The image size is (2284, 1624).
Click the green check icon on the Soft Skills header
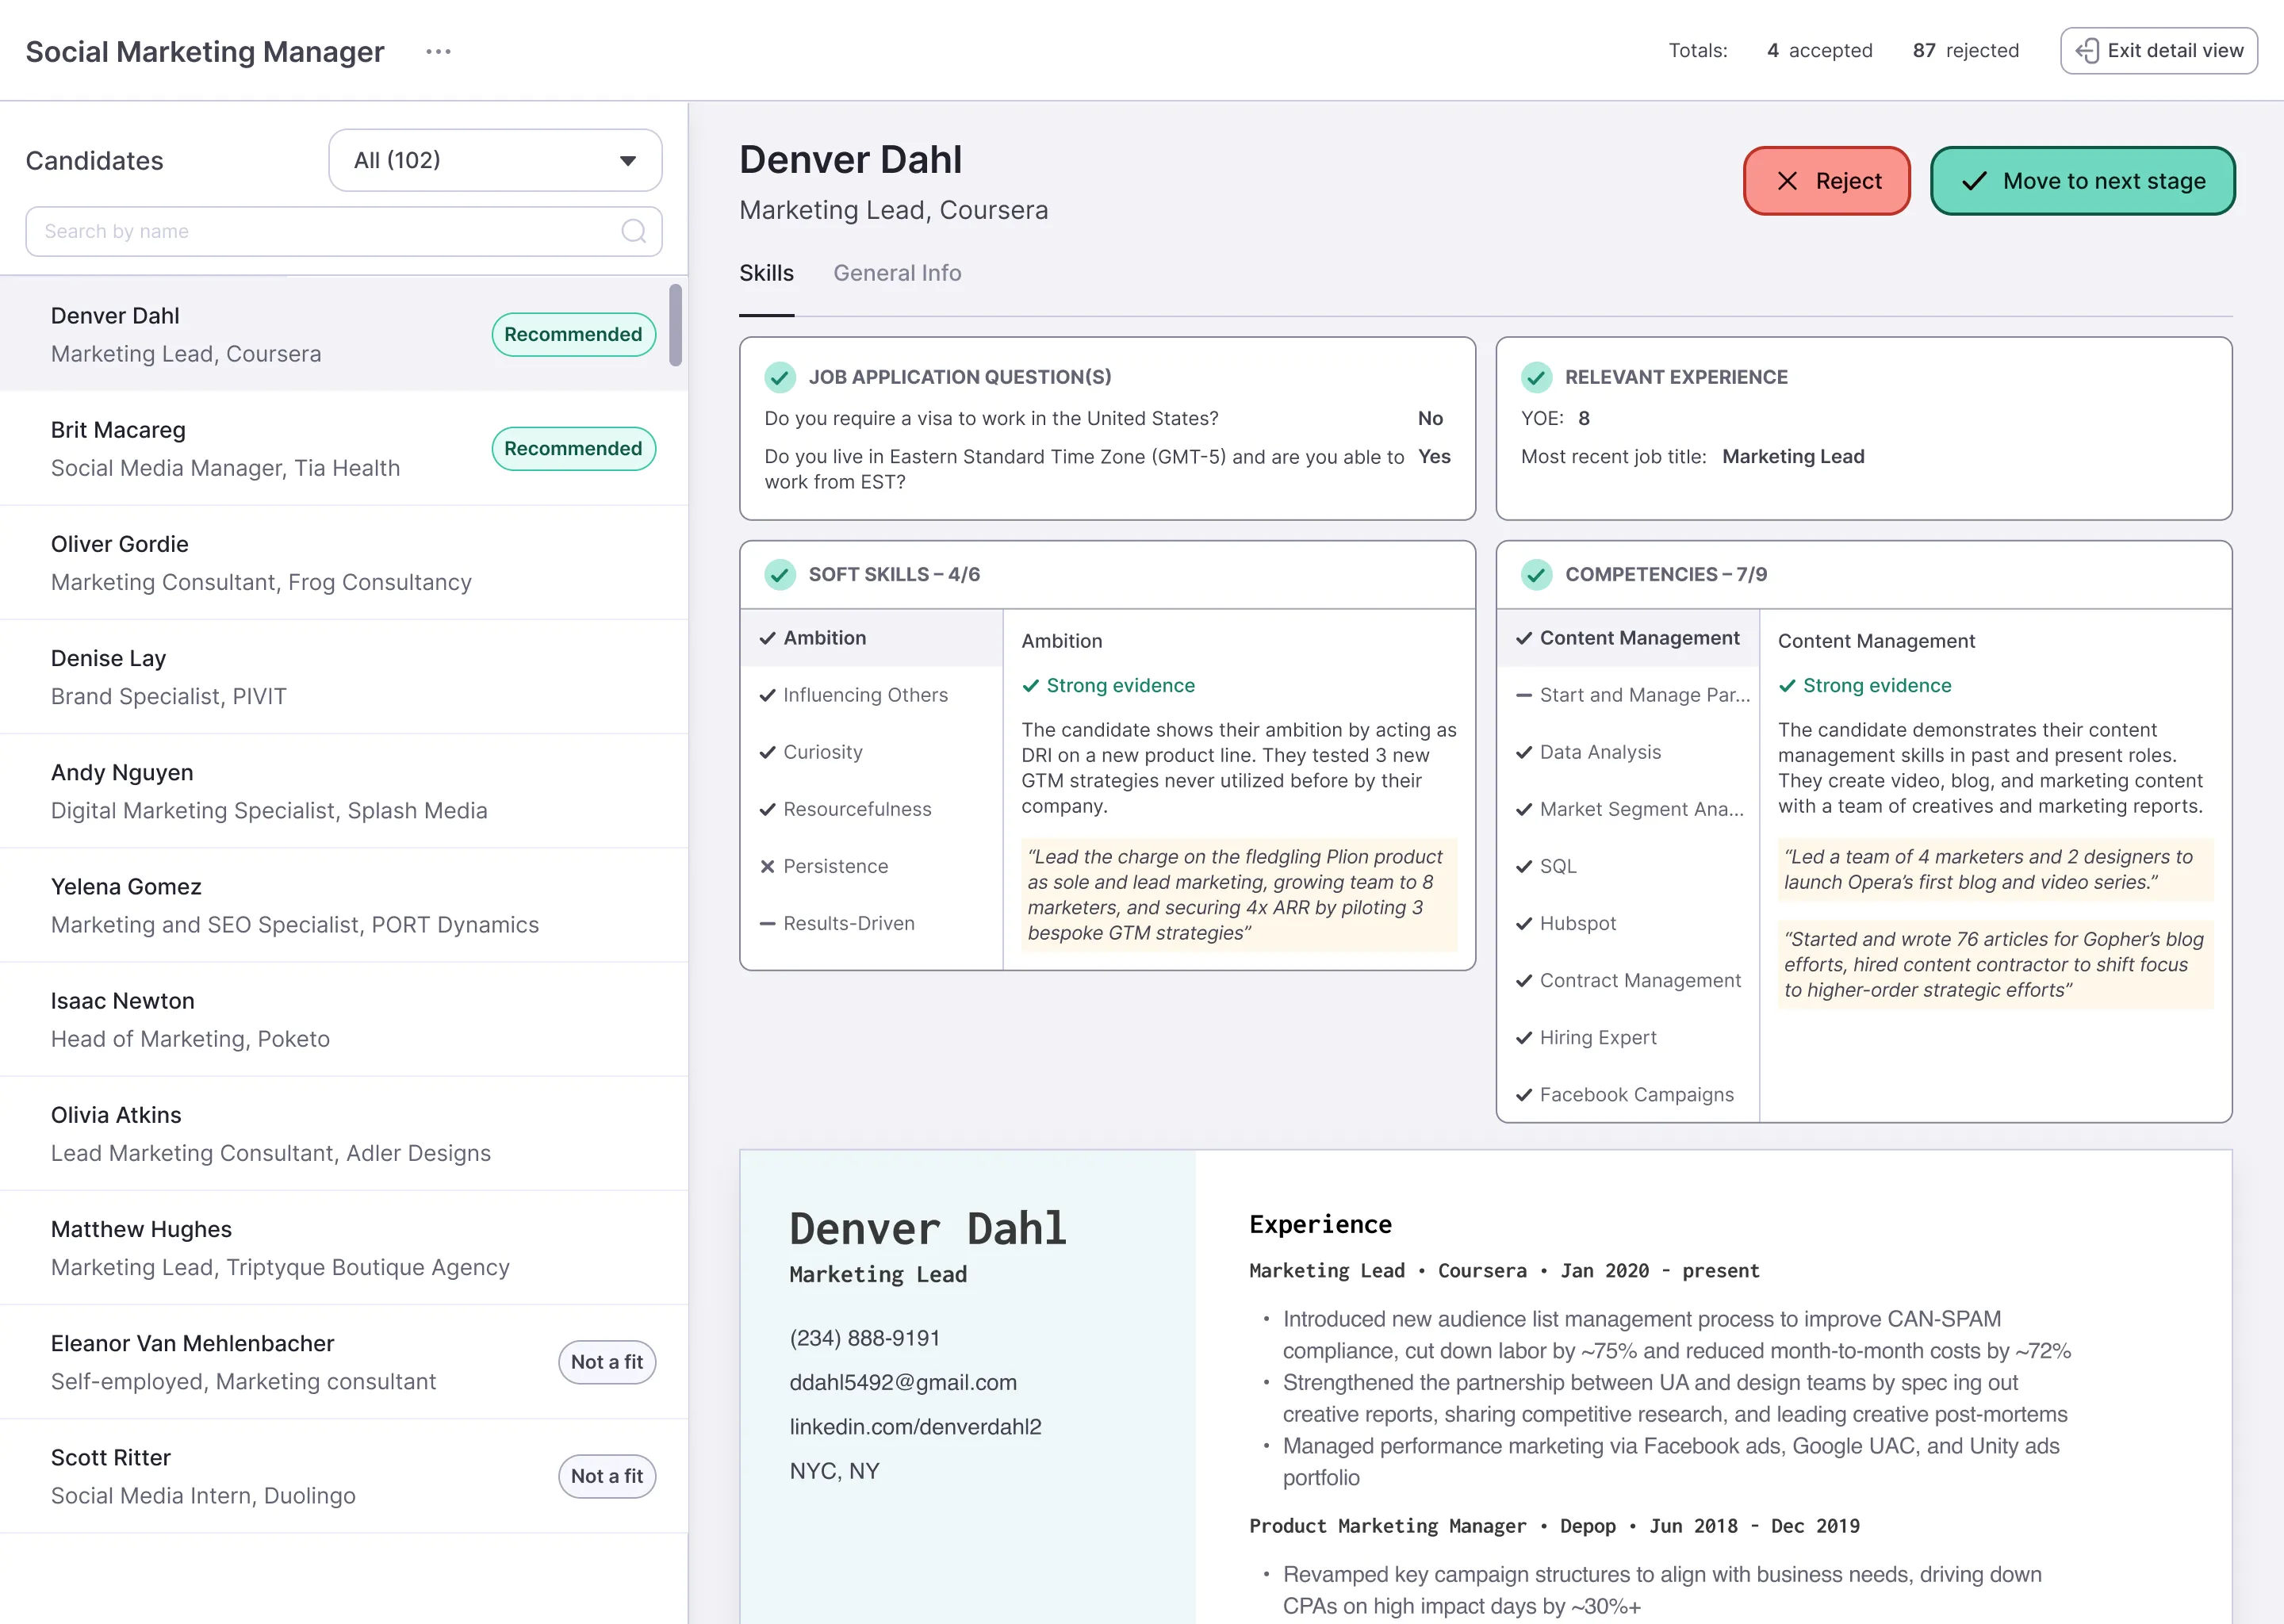[779, 574]
